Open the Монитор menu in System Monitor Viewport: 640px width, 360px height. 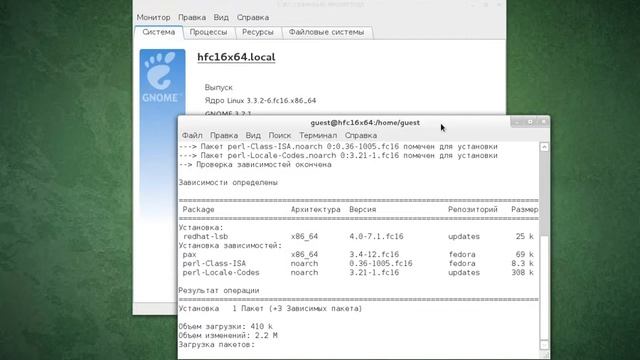153,18
